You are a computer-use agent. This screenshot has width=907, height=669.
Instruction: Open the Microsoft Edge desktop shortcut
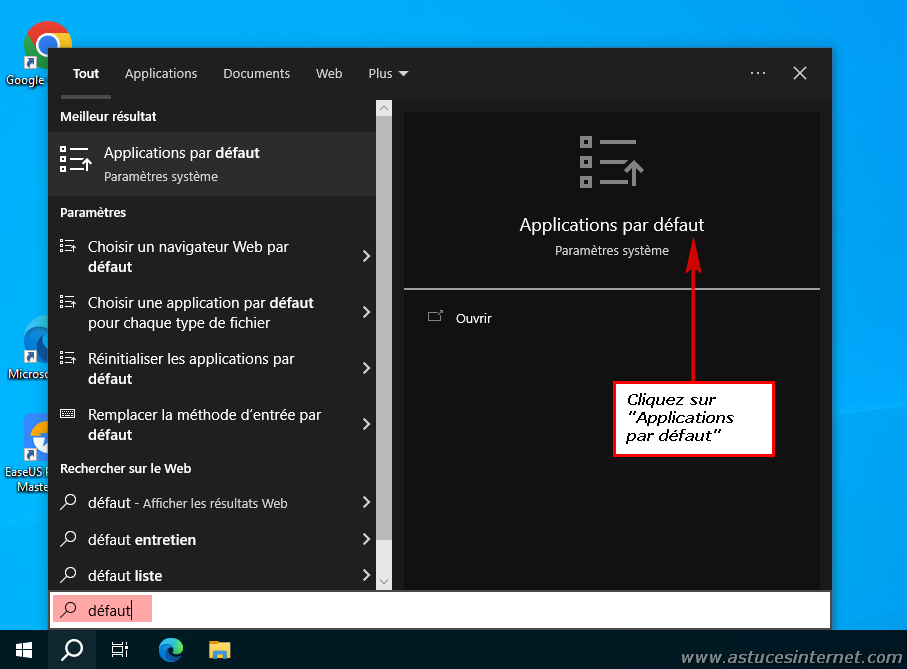pos(29,348)
